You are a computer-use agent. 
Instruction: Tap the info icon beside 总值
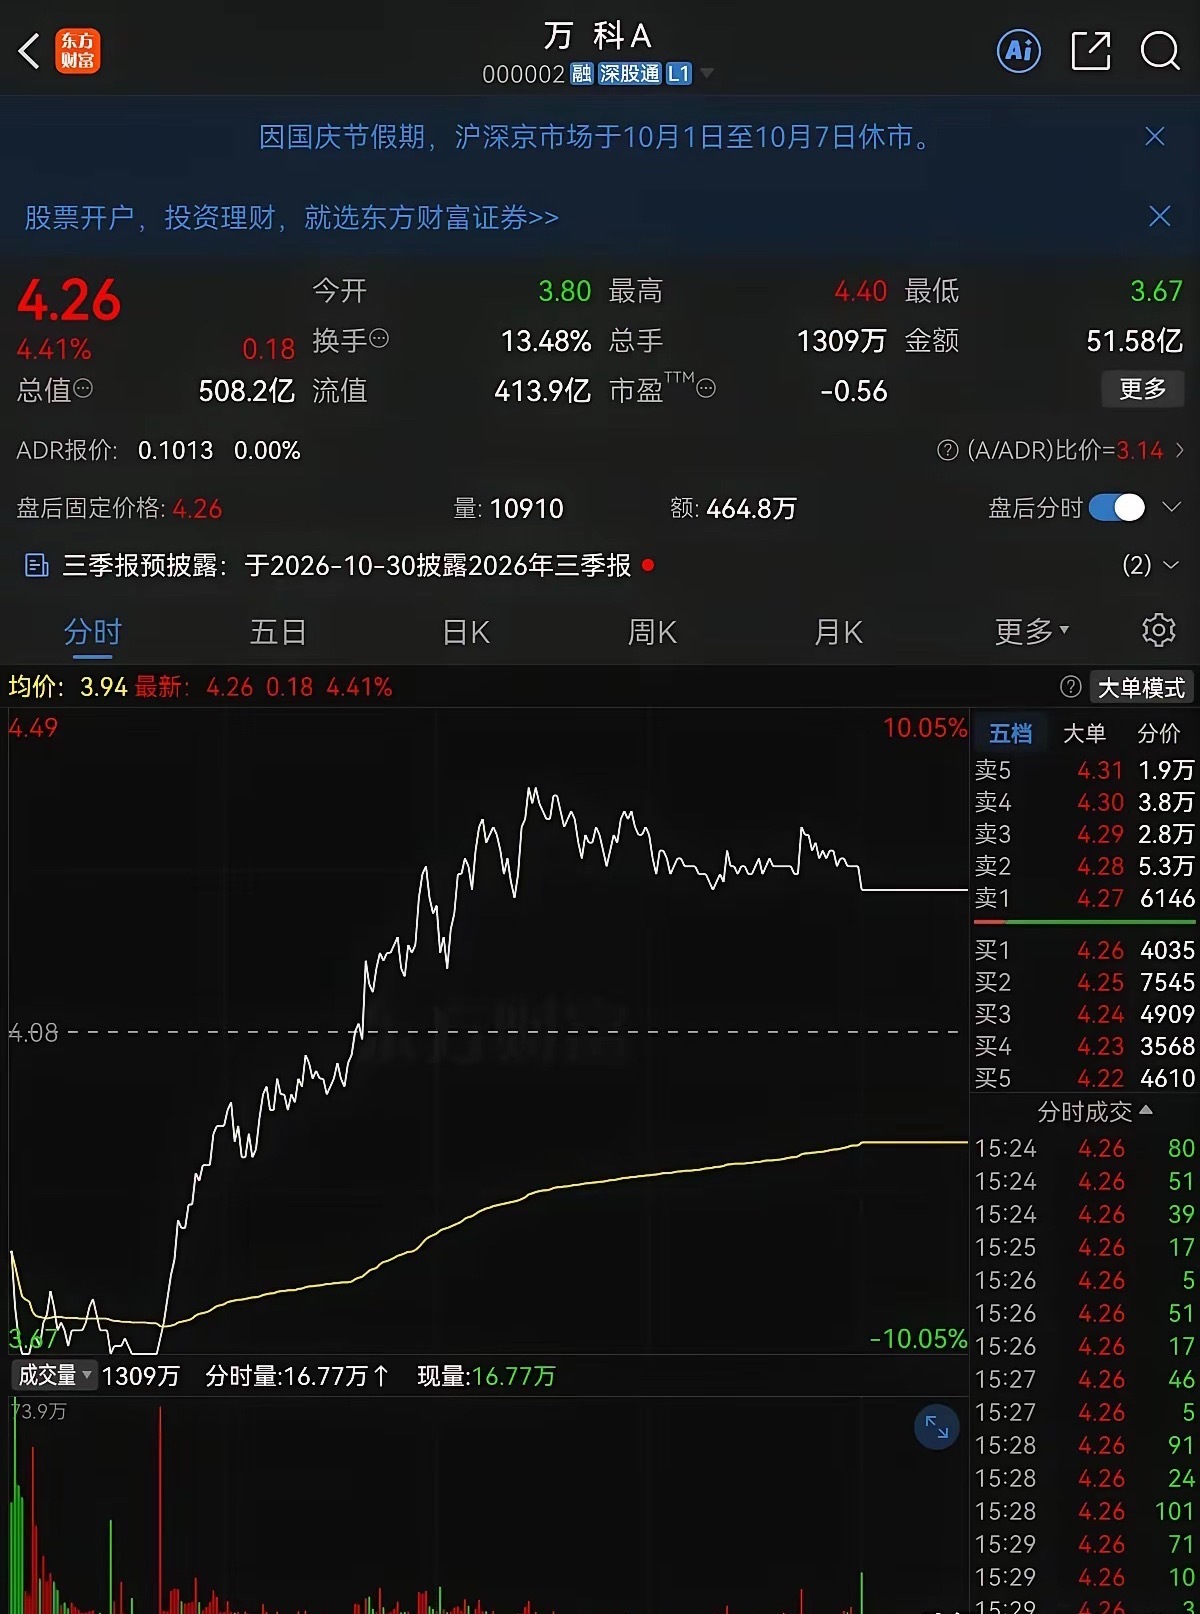coord(83,388)
